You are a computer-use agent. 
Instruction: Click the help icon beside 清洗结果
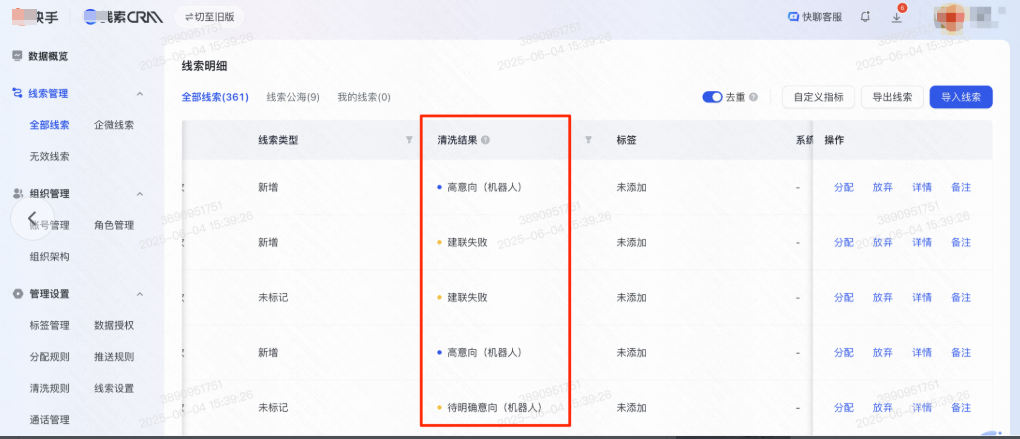coord(486,140)
